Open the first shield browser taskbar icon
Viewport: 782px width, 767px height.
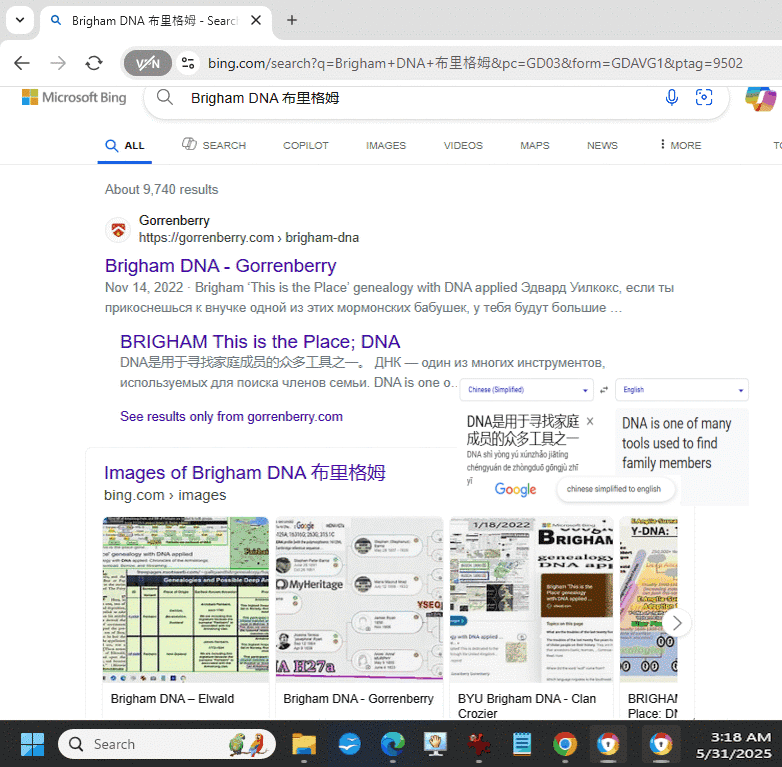pos(608,744)
